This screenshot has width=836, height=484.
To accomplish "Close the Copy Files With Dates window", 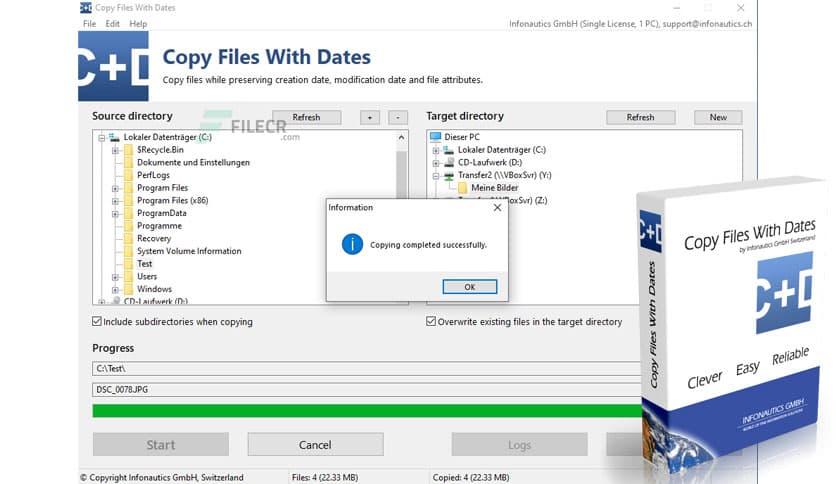I will click(741, 8).
